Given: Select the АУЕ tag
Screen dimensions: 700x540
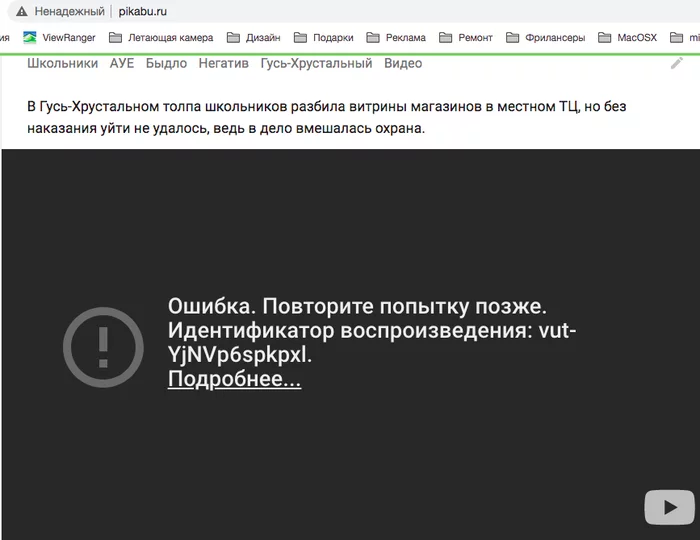Looking at the screenshot, I should point(122,63).
